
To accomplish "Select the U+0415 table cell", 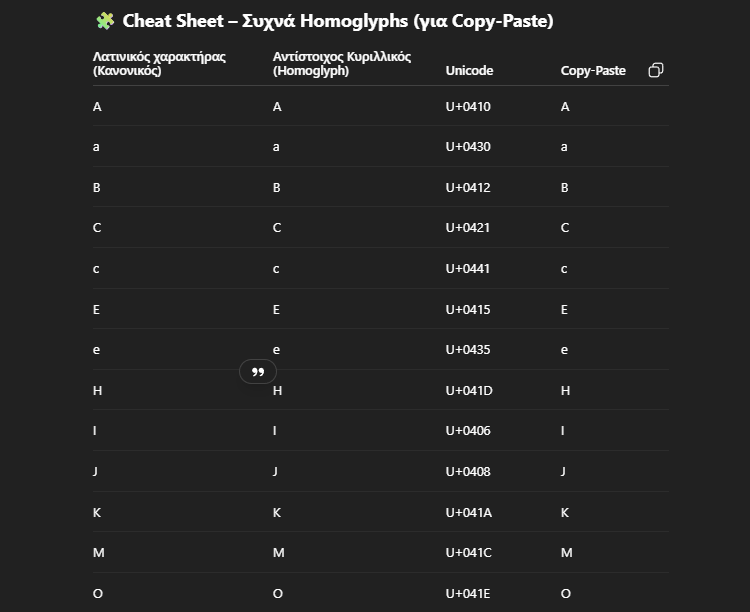I will pos(468,310).
